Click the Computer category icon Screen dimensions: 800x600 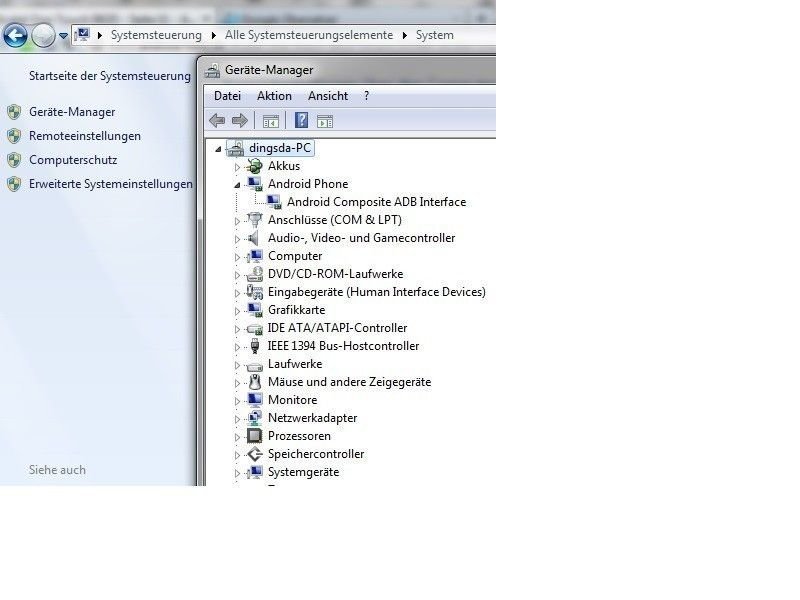point(254,256)
